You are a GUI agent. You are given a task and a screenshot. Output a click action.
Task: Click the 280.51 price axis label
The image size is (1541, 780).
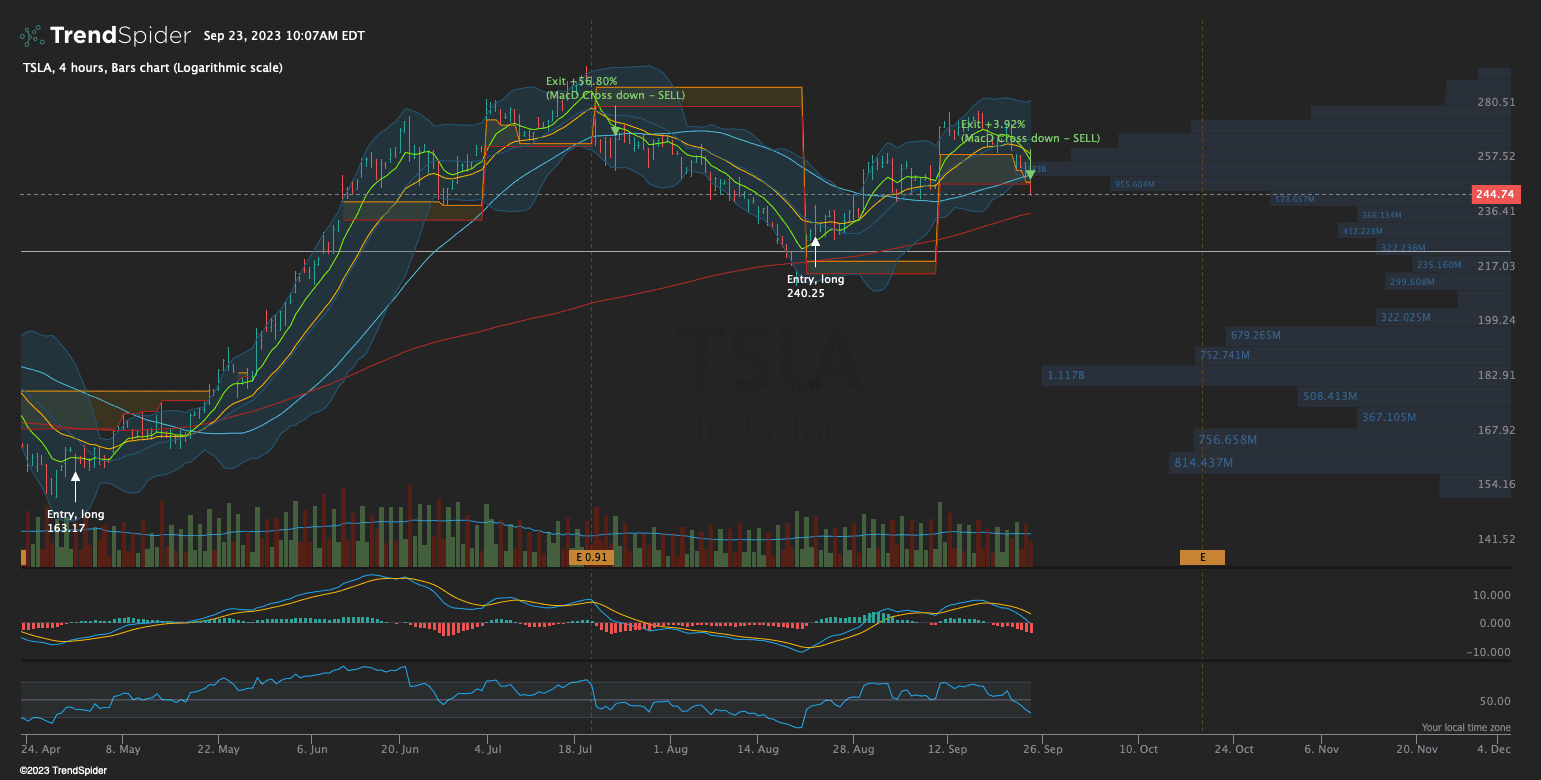pyautogui.click(x=1494, y=102)
